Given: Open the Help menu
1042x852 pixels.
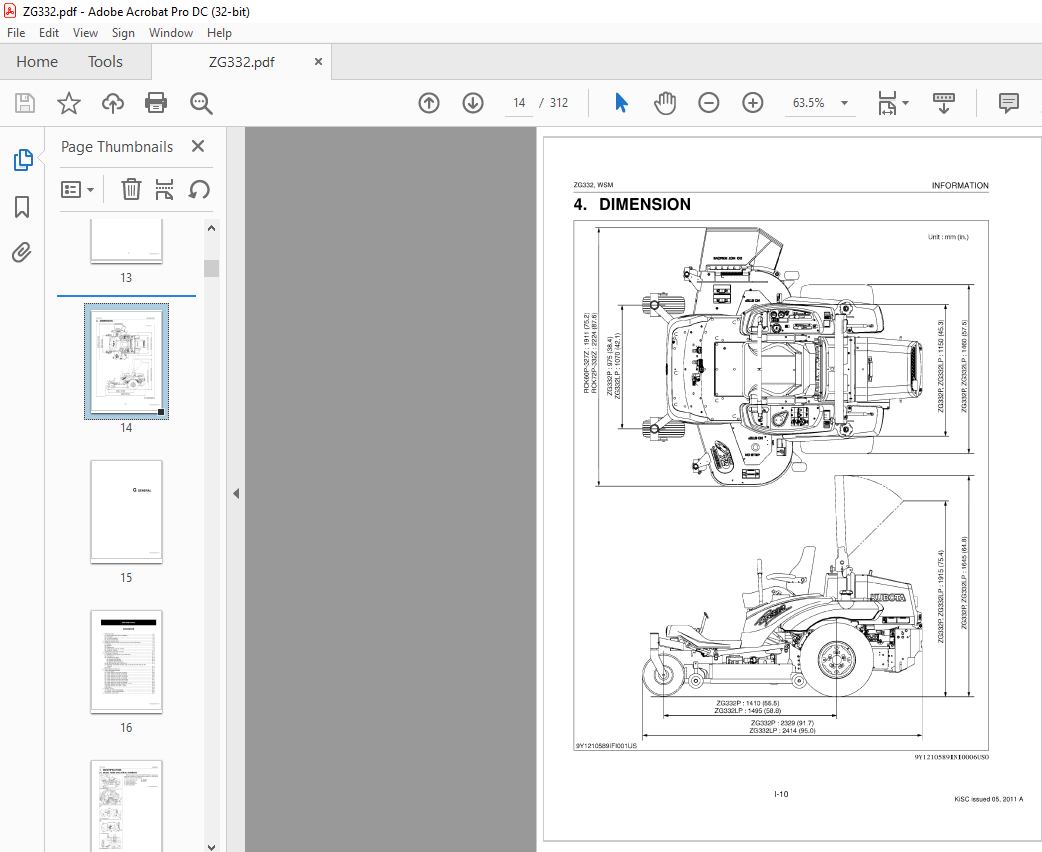Looking at the screenshot, I should tap(219, 33).
